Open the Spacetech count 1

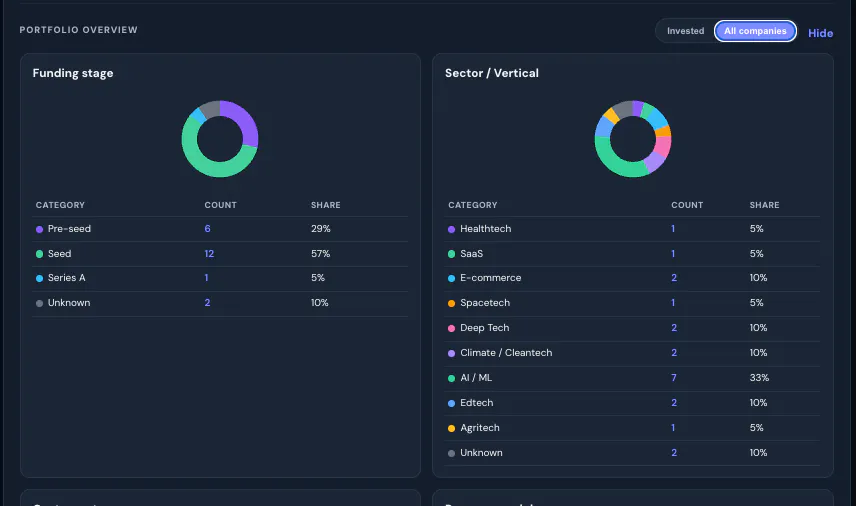pyautogui.click(x=673, y=303)
